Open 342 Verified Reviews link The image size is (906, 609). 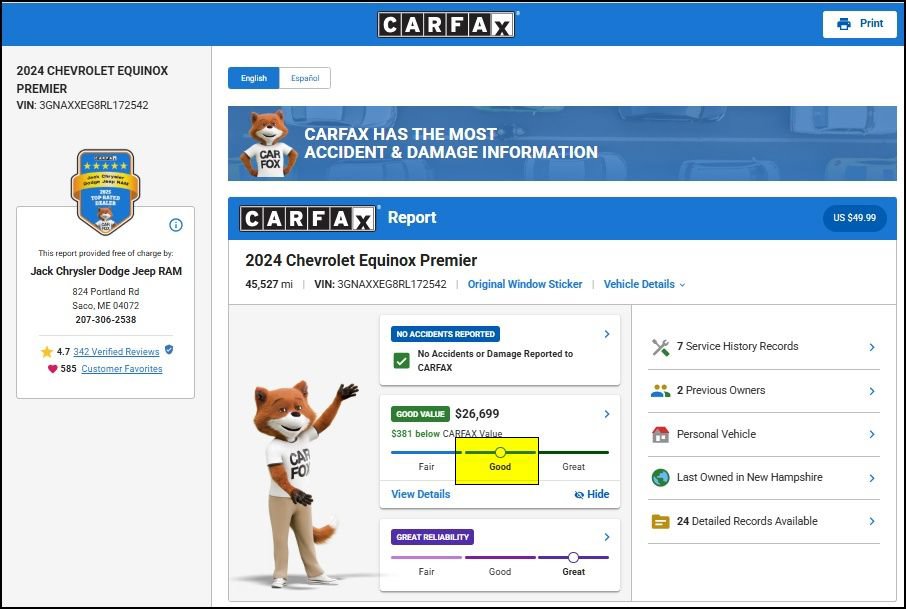(116, 351)
